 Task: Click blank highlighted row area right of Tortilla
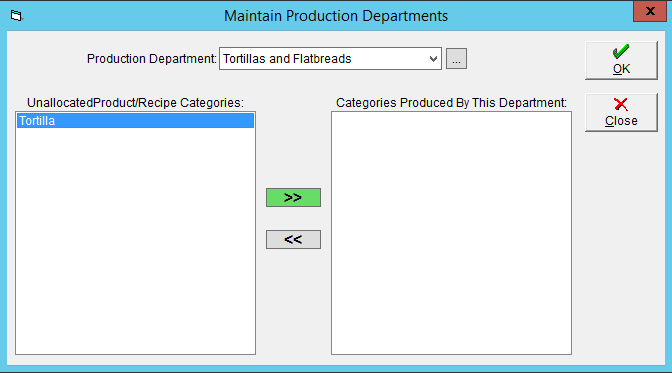pos(154,121)
